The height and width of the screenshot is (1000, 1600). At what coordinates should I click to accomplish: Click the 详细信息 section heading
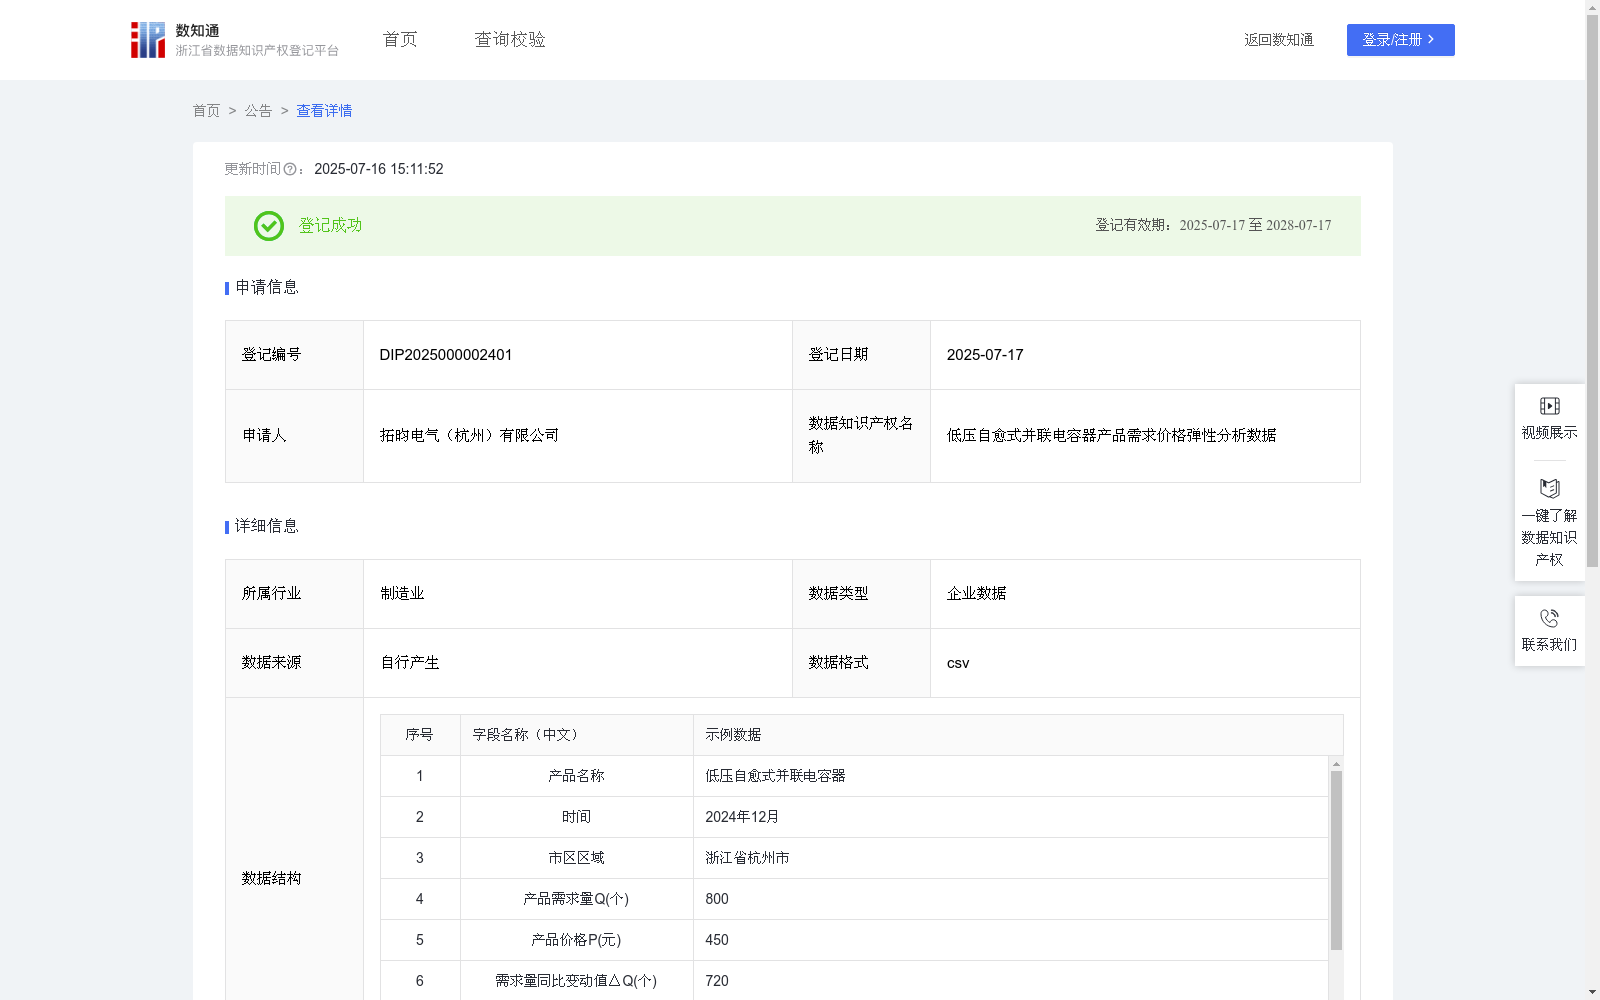[x=267, y=526]
